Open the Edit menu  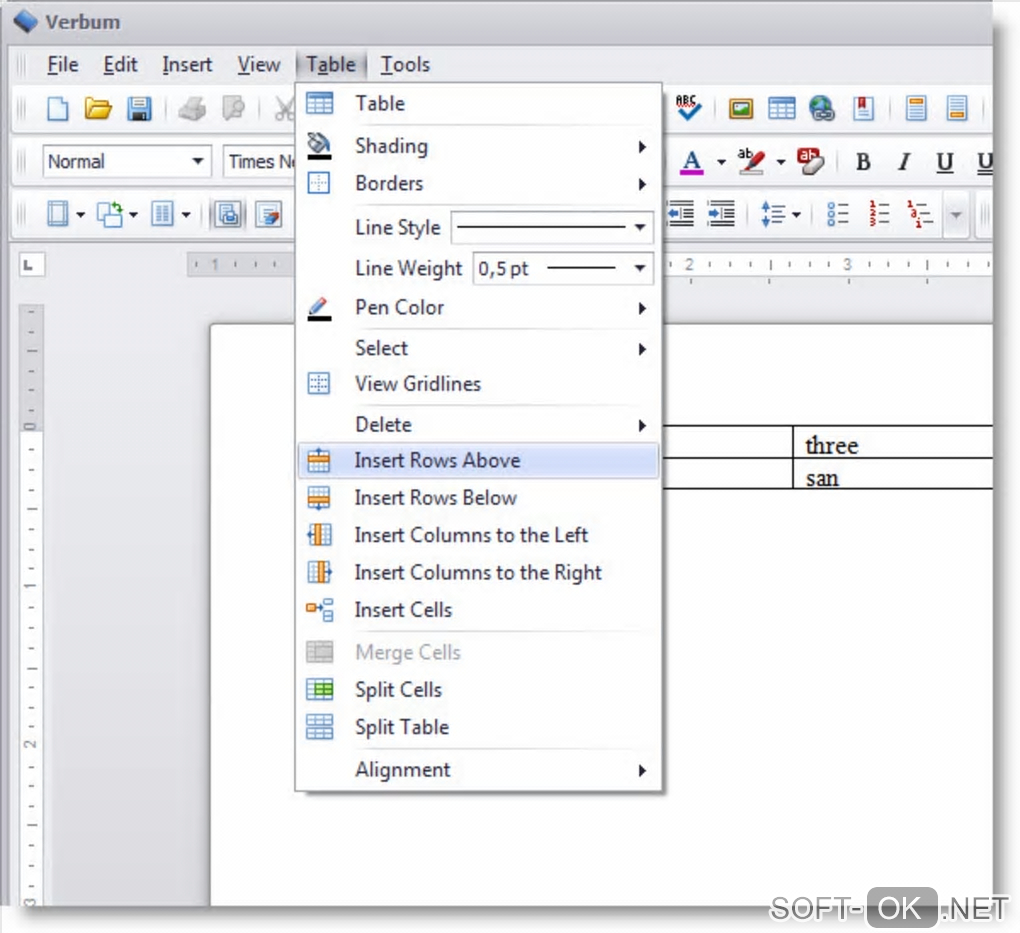[120, 64]
